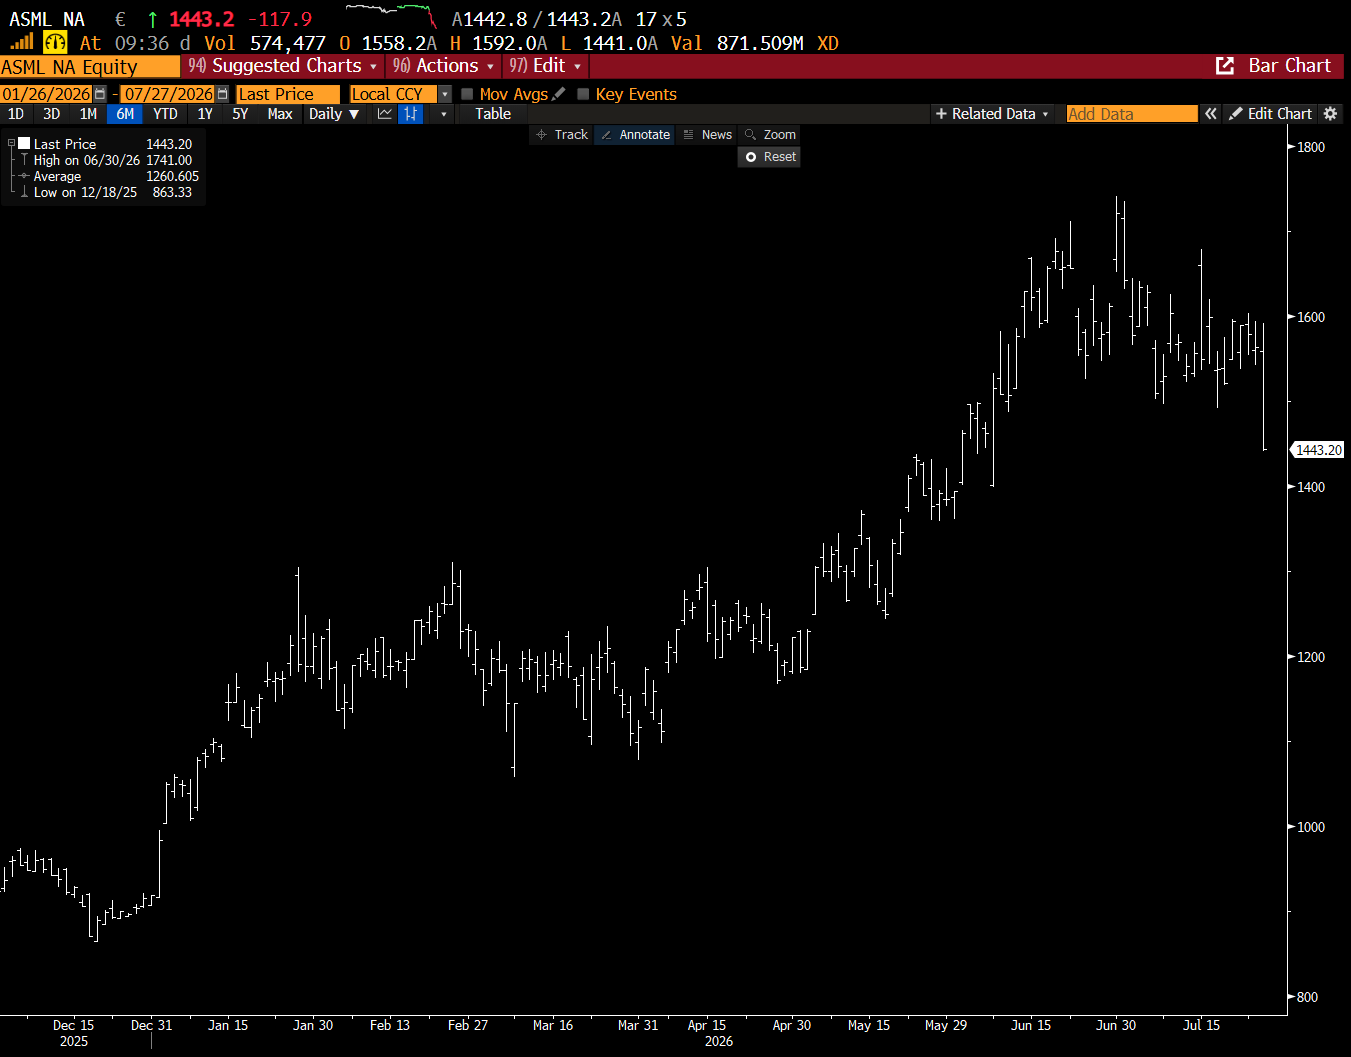Click the ASML NA Equity security field
This screenshot has width=1351, height=1057.
pos(90,67)
